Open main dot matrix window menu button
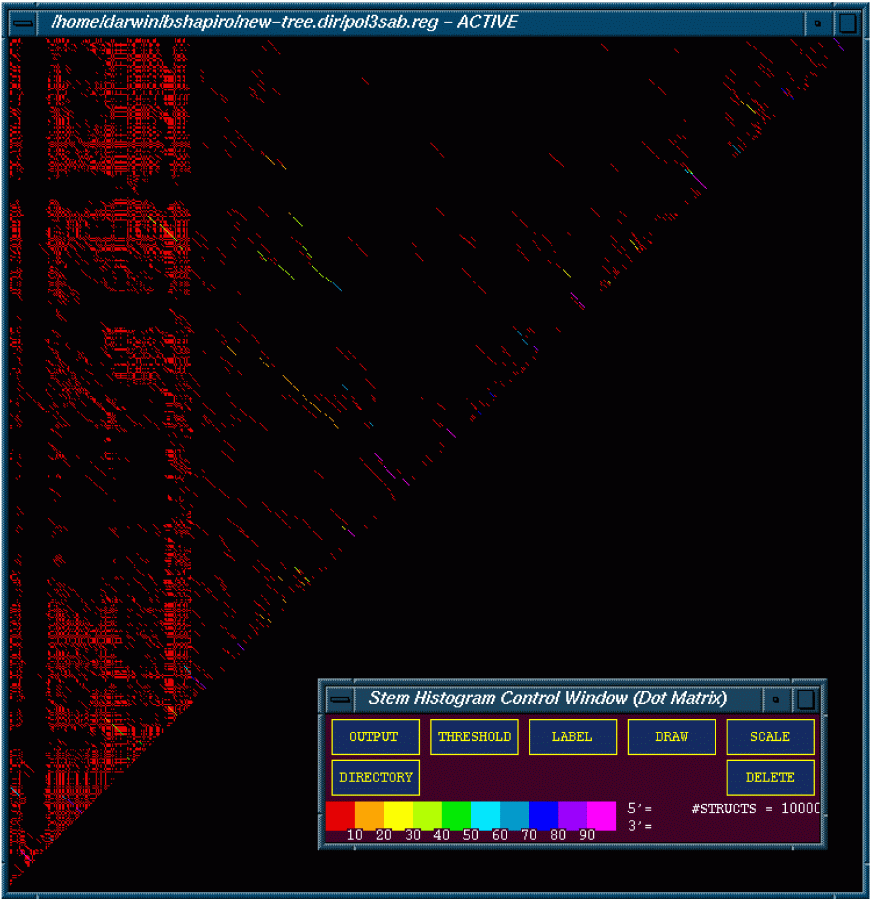The width and height of the screenshot is (870, 900). point(21,22)
